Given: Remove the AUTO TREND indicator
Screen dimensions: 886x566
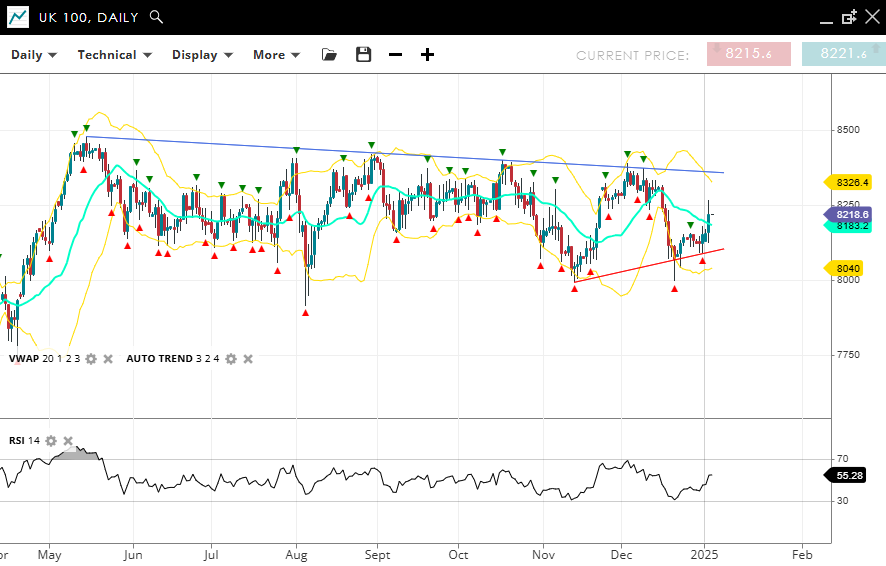Looking at the screenshot, I should point(248,359).
